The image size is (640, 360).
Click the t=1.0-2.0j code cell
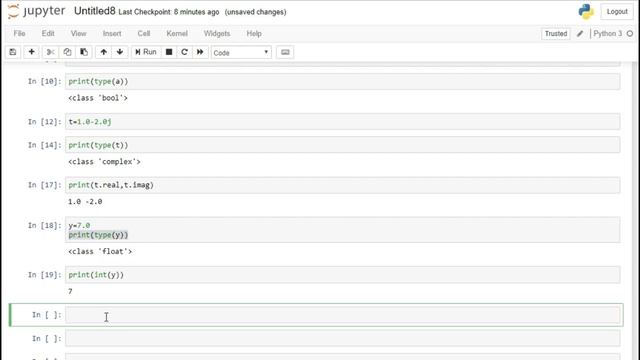click(x=342, y=121)
